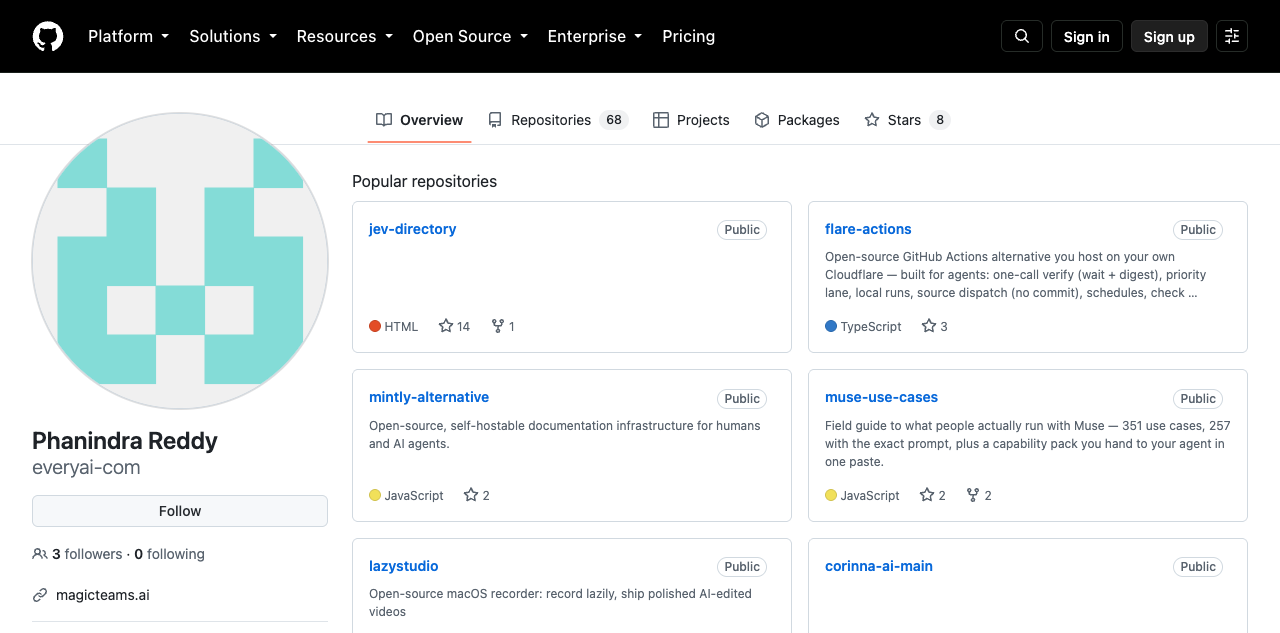Open the muse-use-cases repository
This screenshot has height=633, width=1280.
click(881, 397)
